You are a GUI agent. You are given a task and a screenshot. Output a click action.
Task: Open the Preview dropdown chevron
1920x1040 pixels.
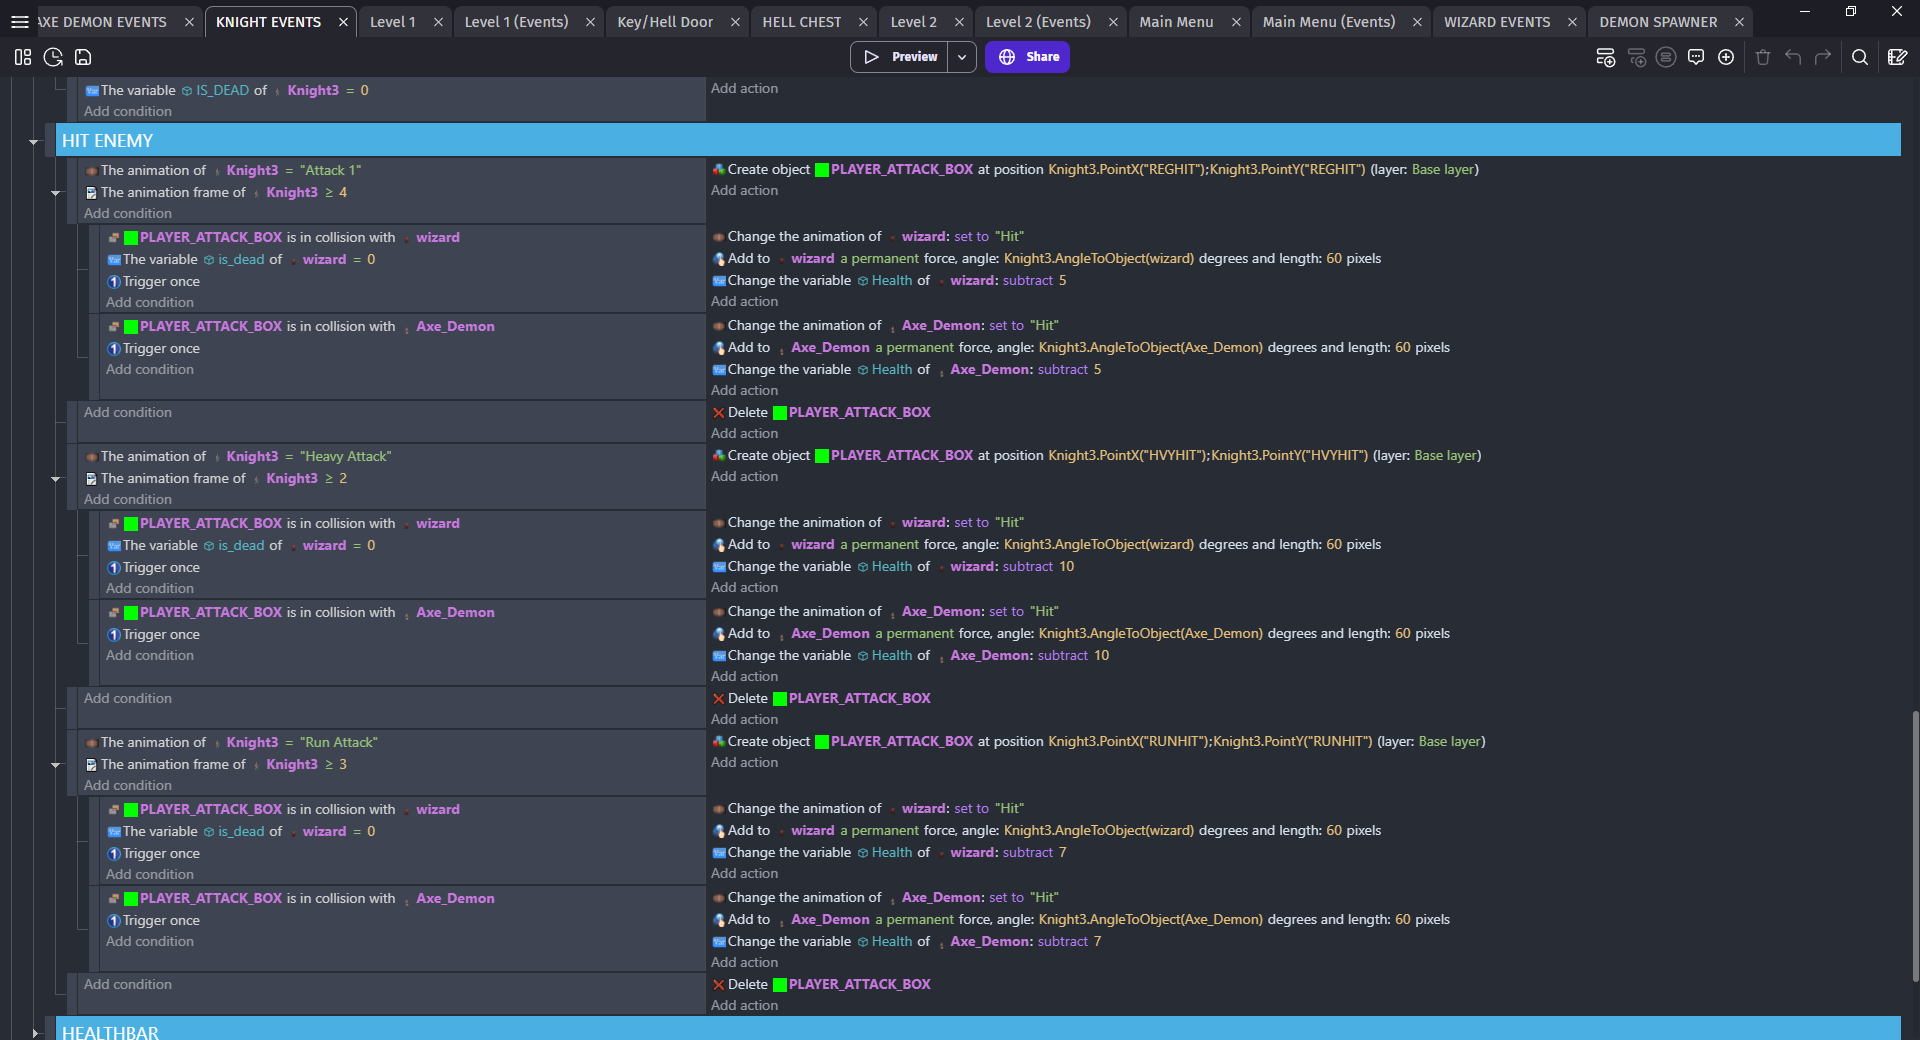(x=962, y=57)
